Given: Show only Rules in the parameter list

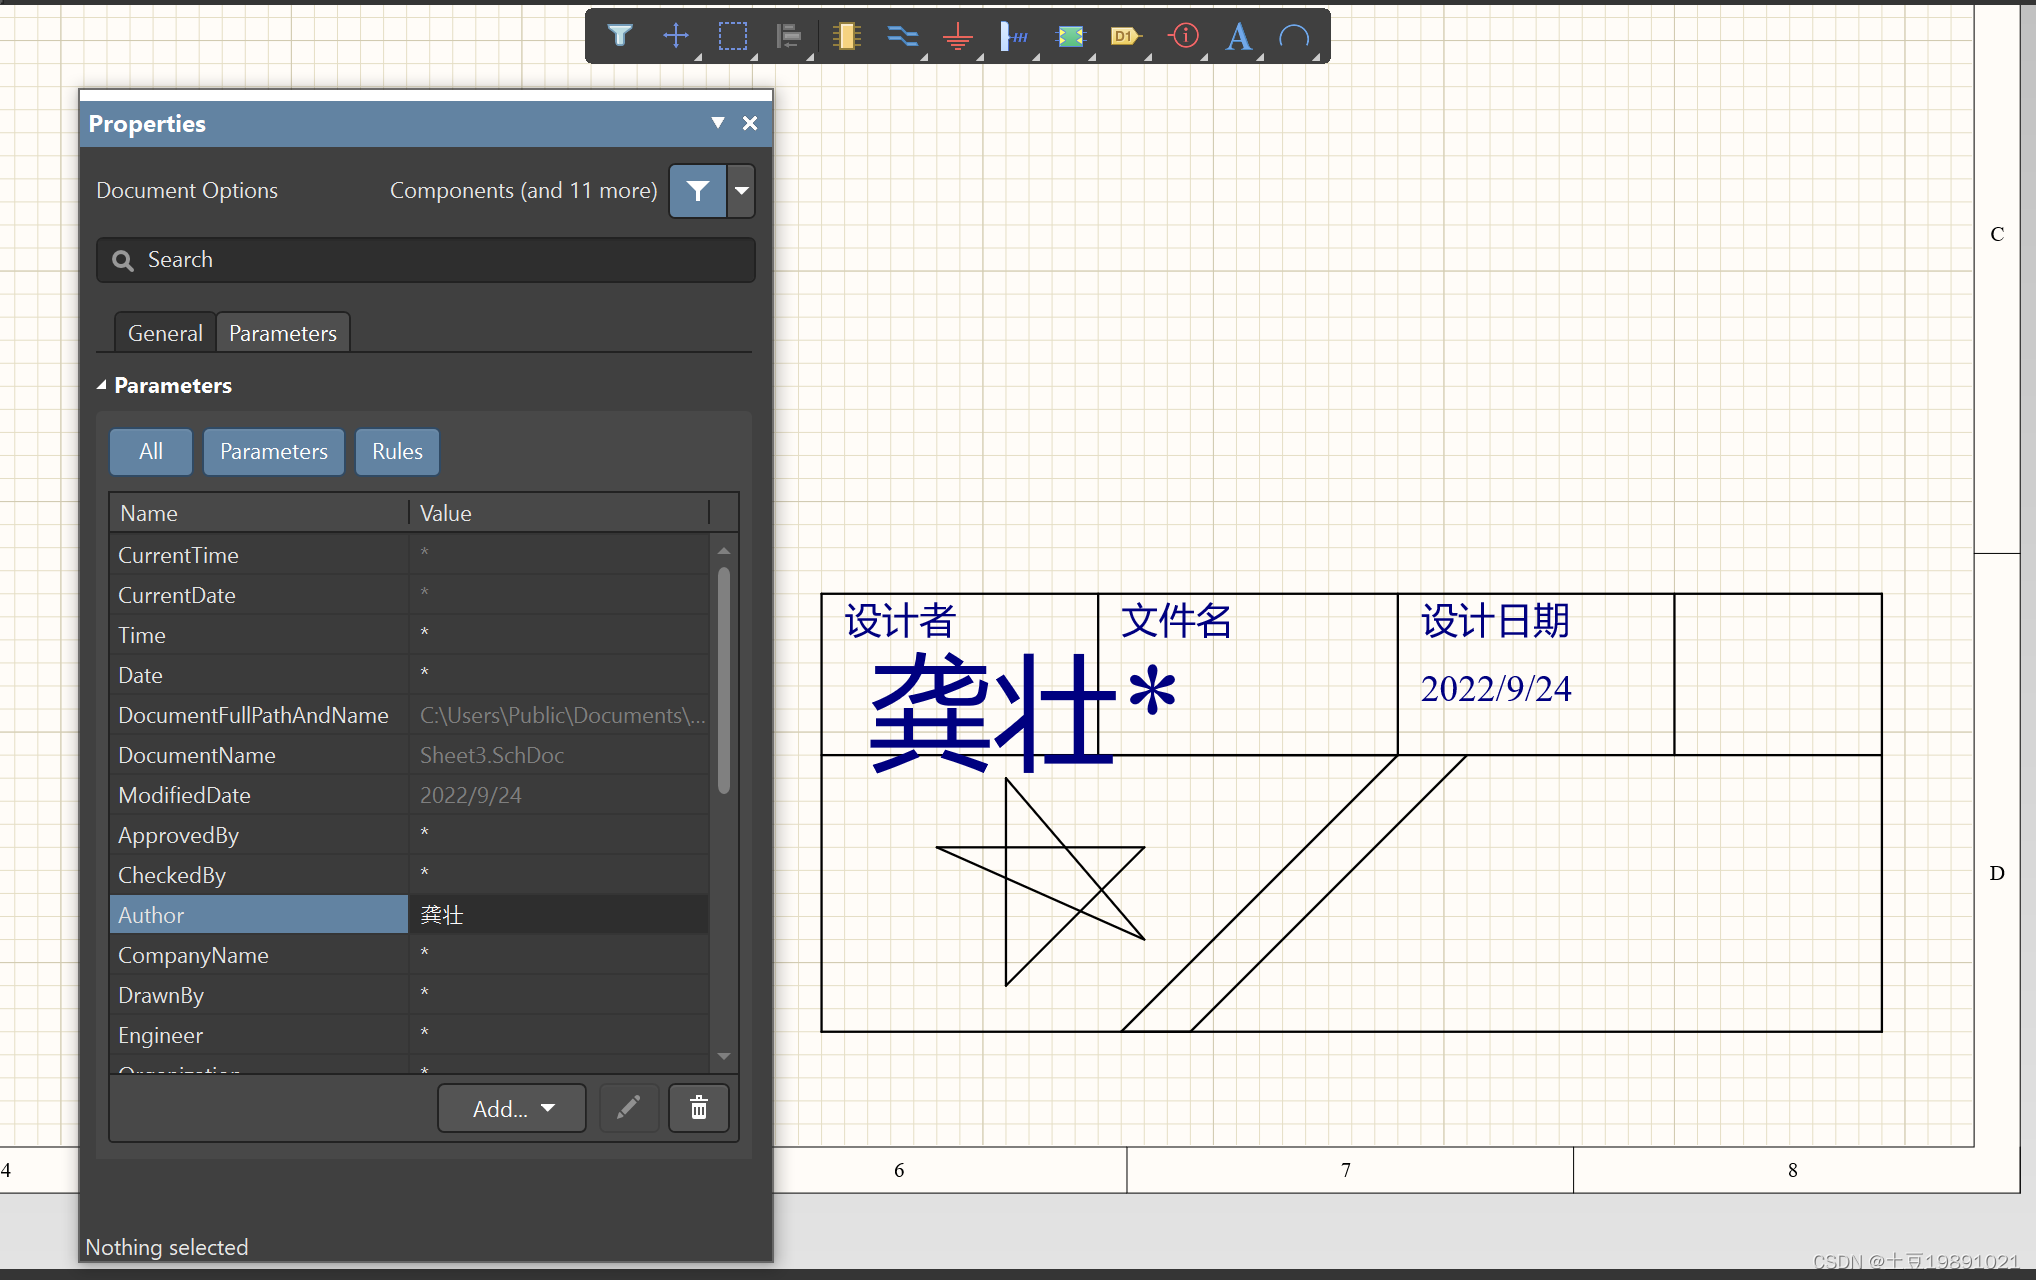Looking at the screenshot, I should coord(396,452).
